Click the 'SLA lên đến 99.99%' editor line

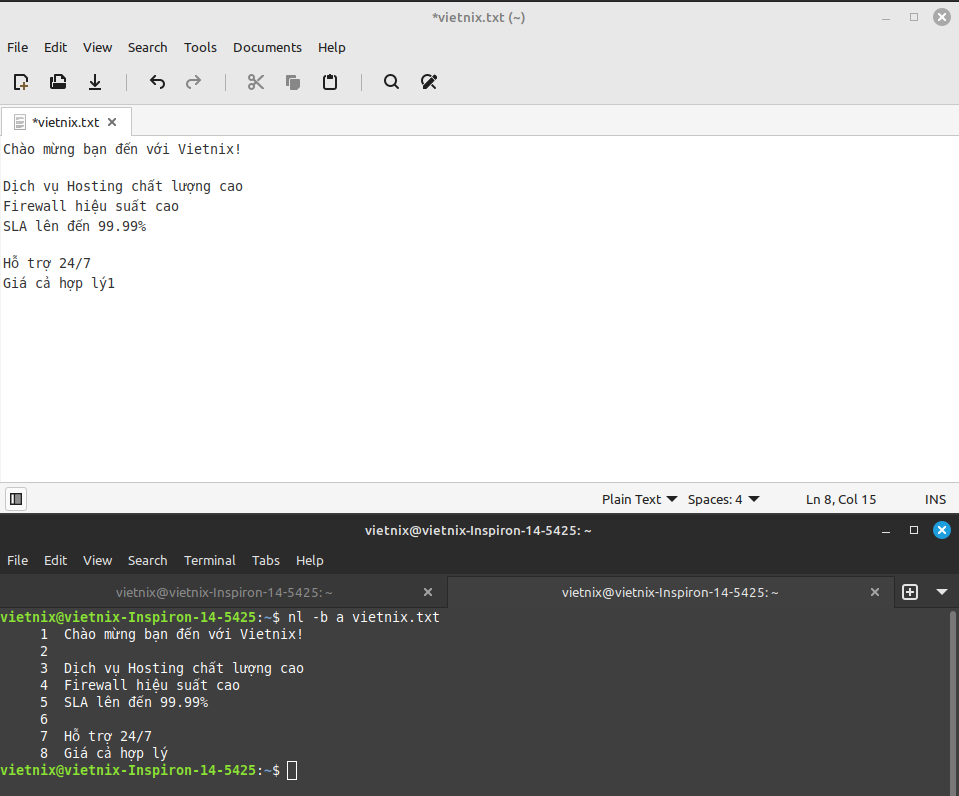pos(75,226)
